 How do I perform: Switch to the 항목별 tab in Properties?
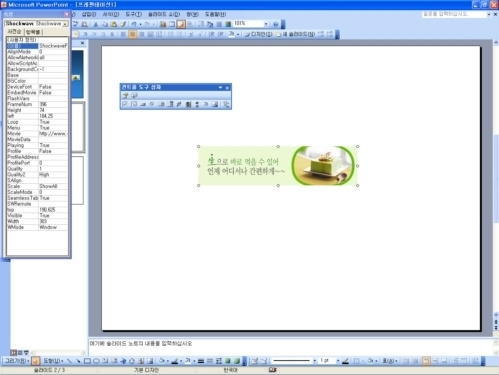point(33,32)
